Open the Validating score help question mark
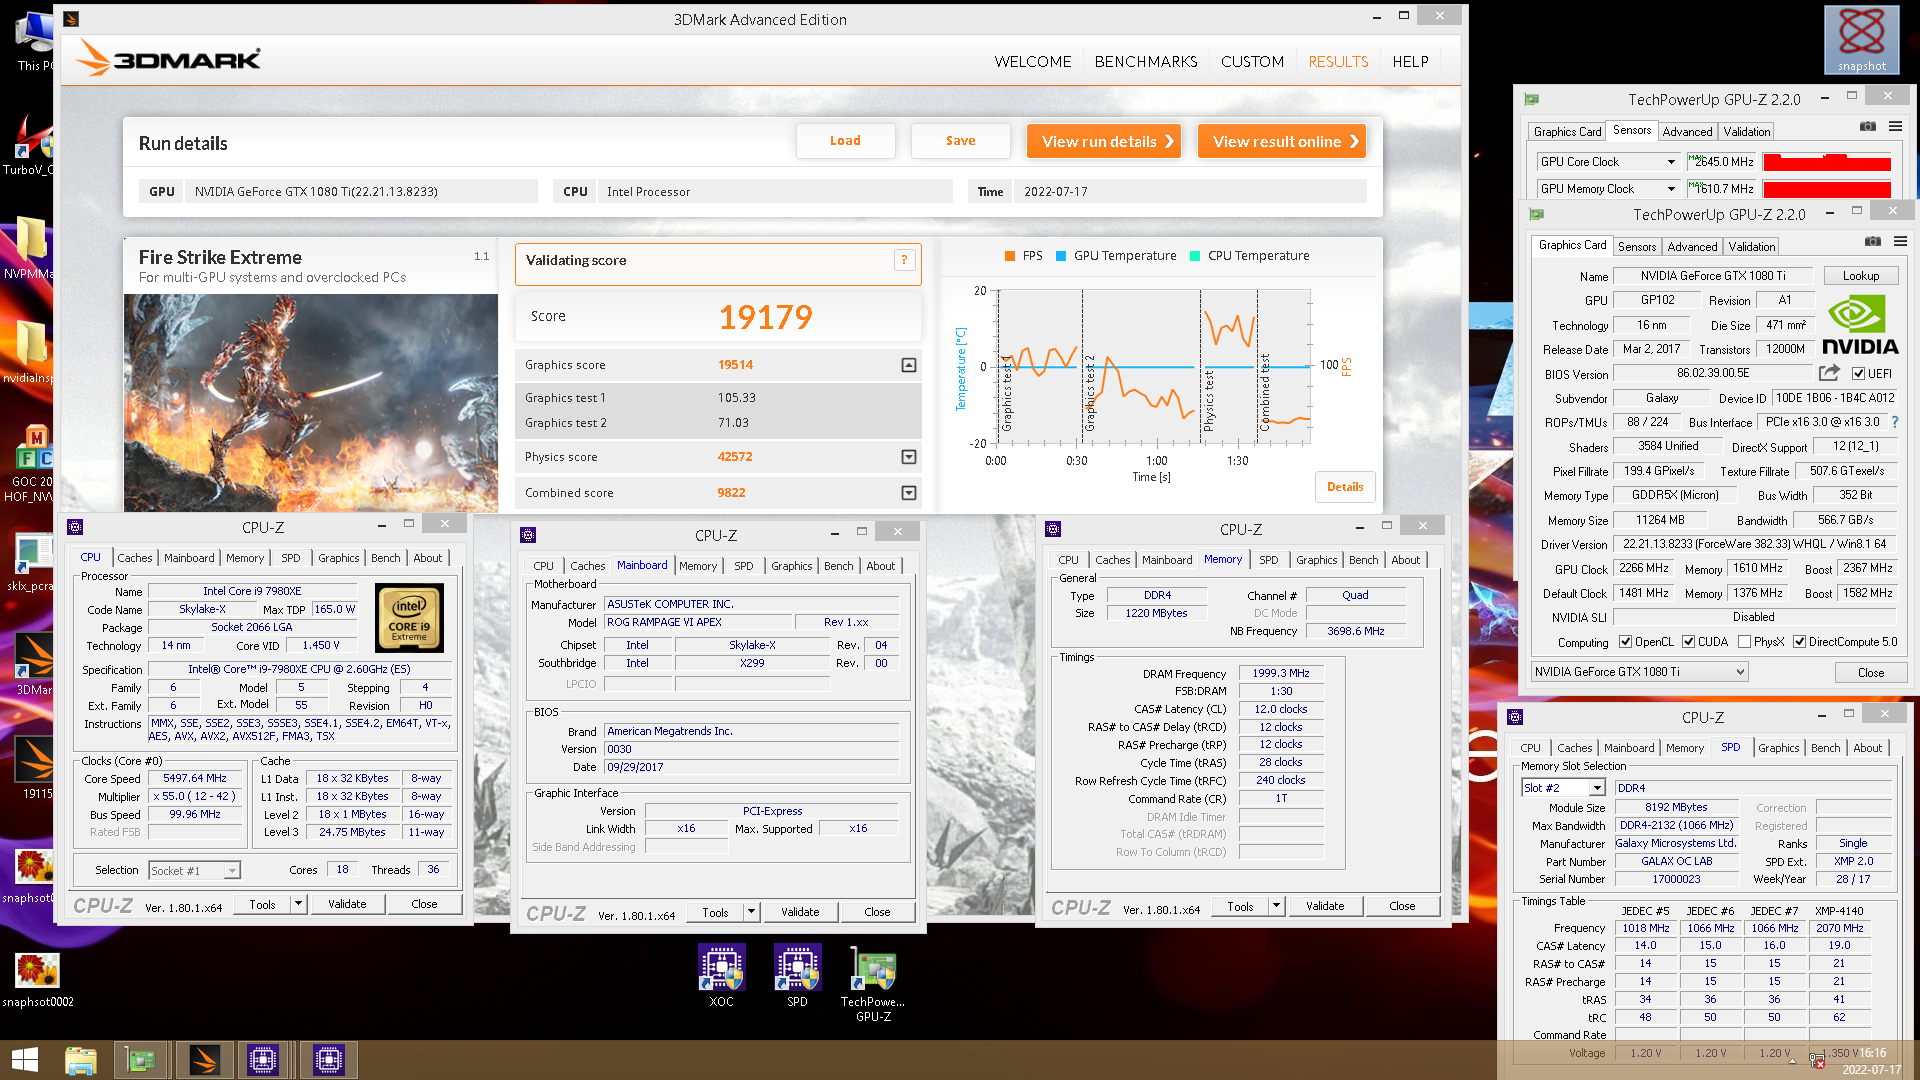Image resolution: width=1920 pixels, height=1080 pixels. tap(904, 260)
